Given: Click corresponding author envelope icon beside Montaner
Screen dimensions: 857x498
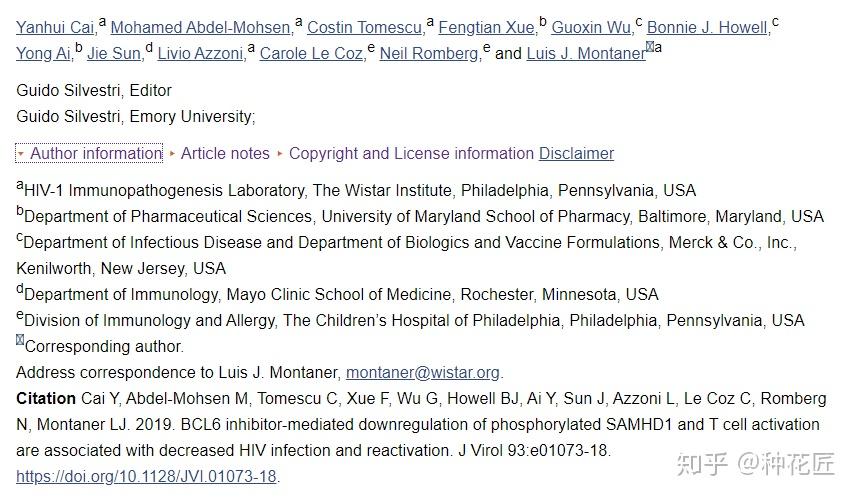Looking at the screenshot, I should (650, 46).
